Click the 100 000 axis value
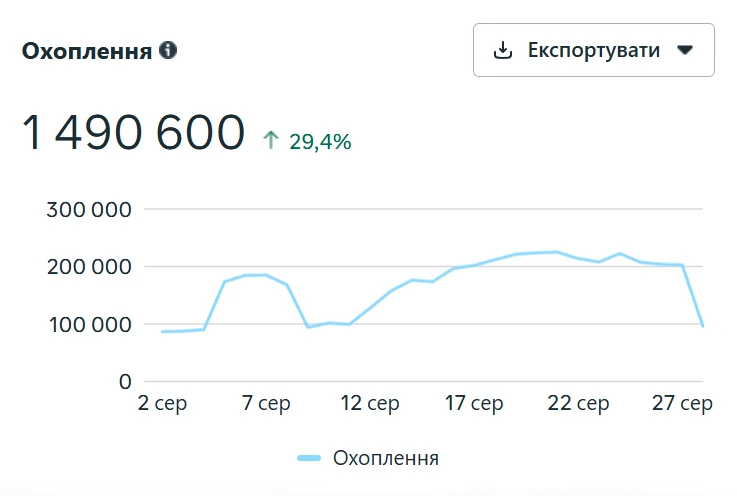The image size is (737, 496). click(90, 325)
